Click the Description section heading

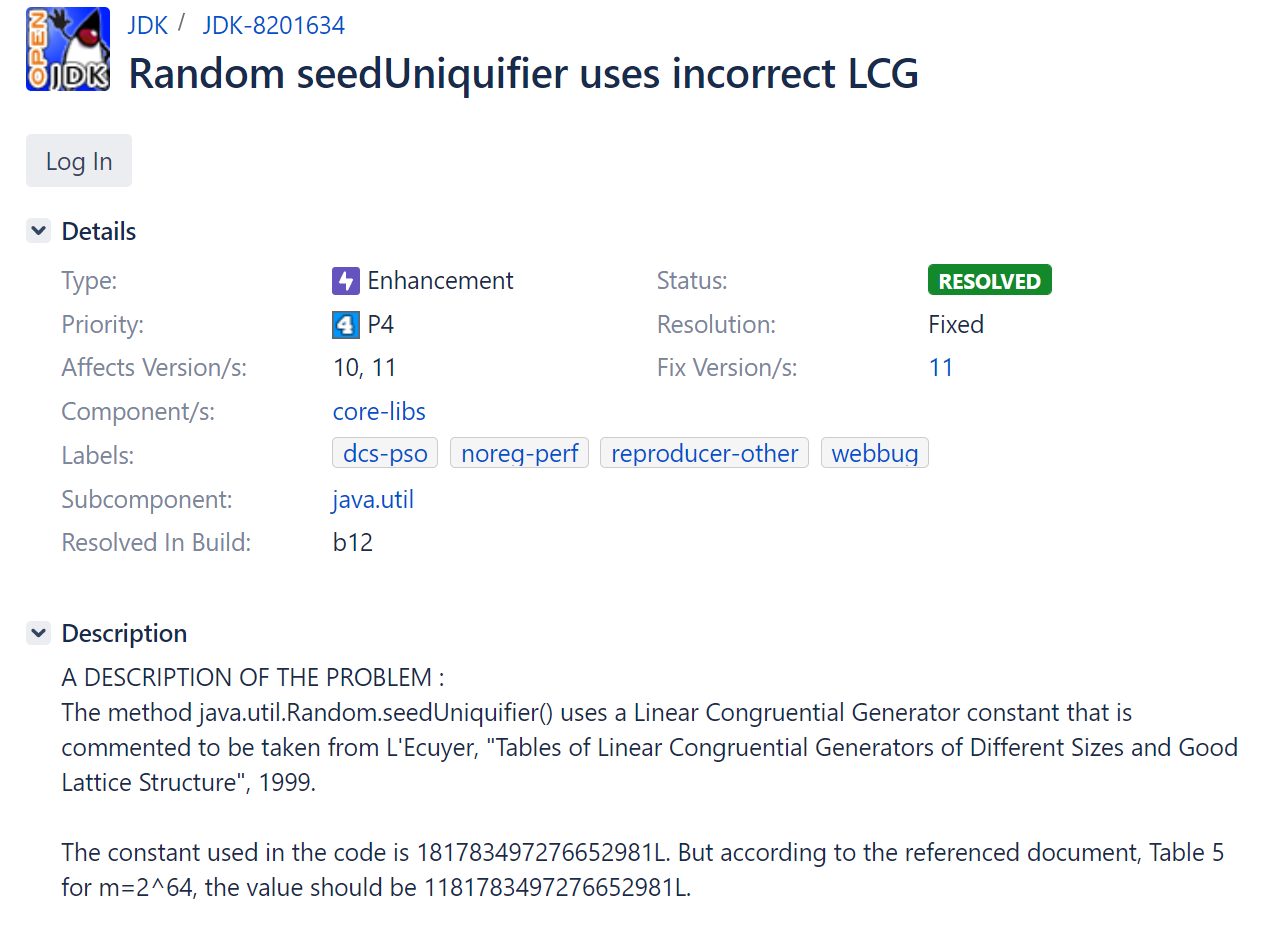point(124,634)
